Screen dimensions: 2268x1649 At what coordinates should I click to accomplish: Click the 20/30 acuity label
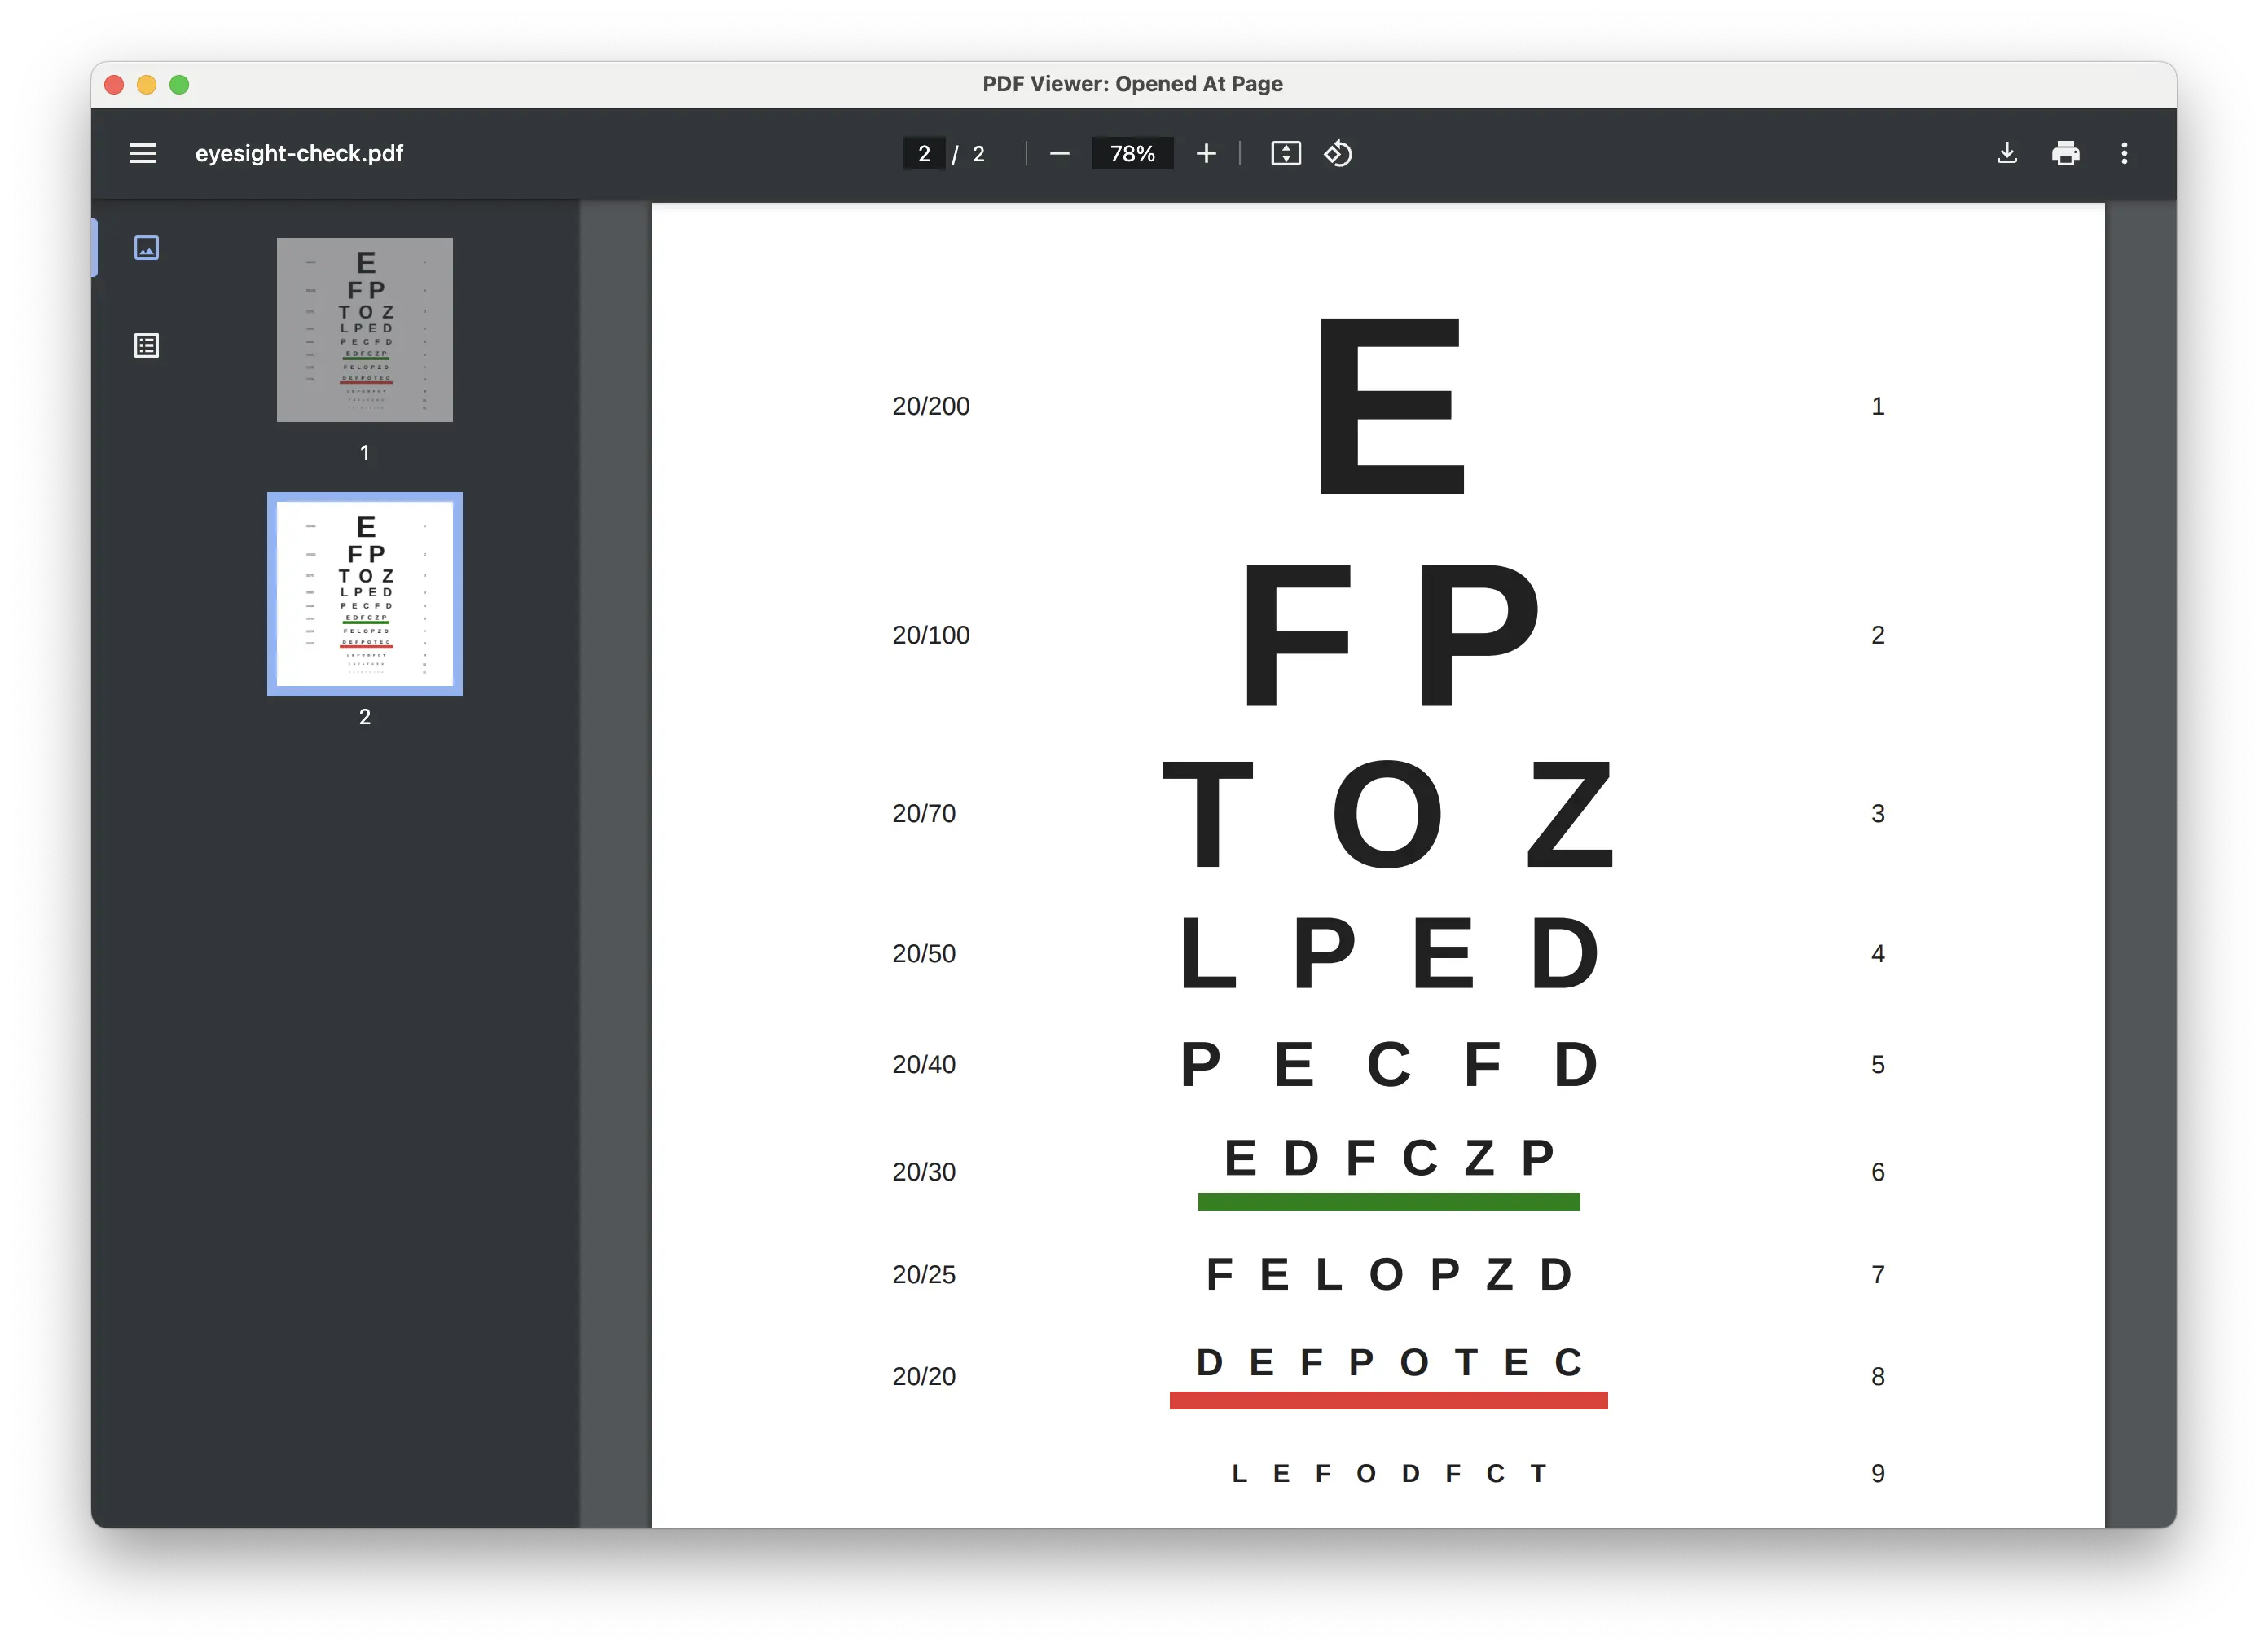[924, 1171]
